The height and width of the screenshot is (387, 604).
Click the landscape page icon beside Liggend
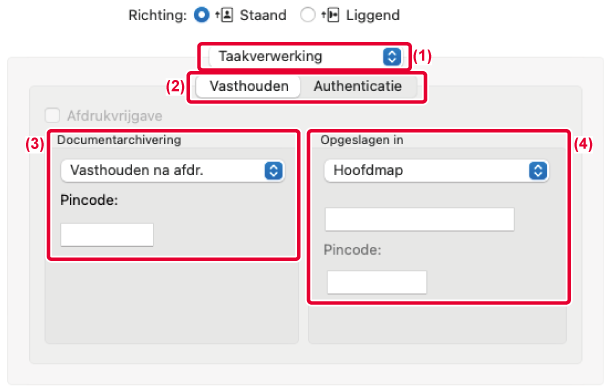pos(333,15)
